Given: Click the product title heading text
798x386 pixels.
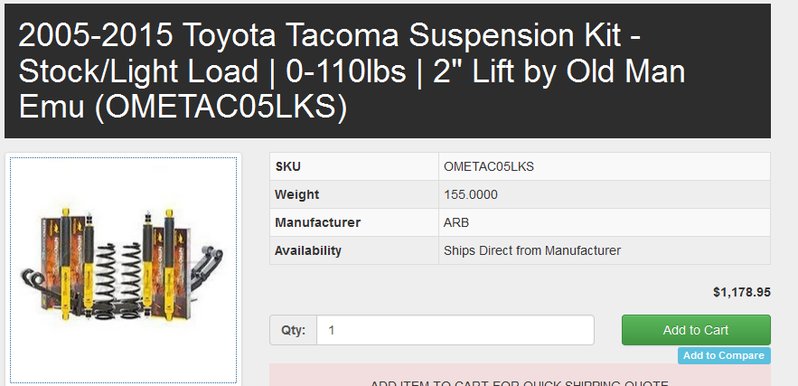Looking at the screenshot, I should 352,71.
